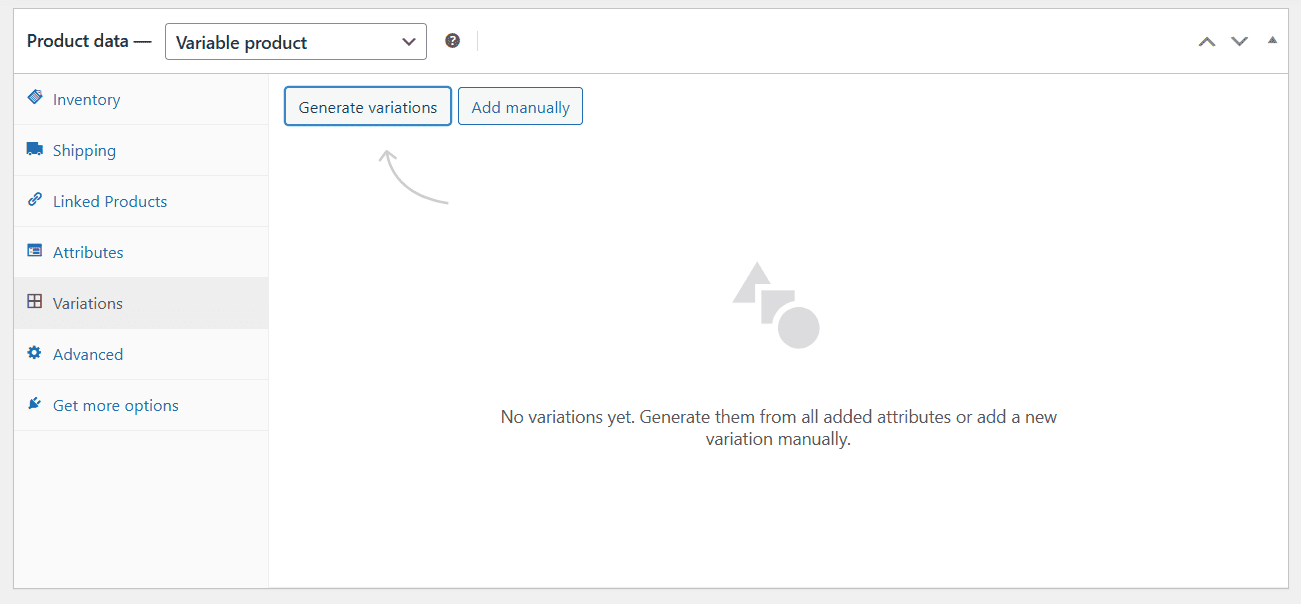Open the Variable product type dropdown
Screen dimensions: 1301x604
tap(295, 42)
